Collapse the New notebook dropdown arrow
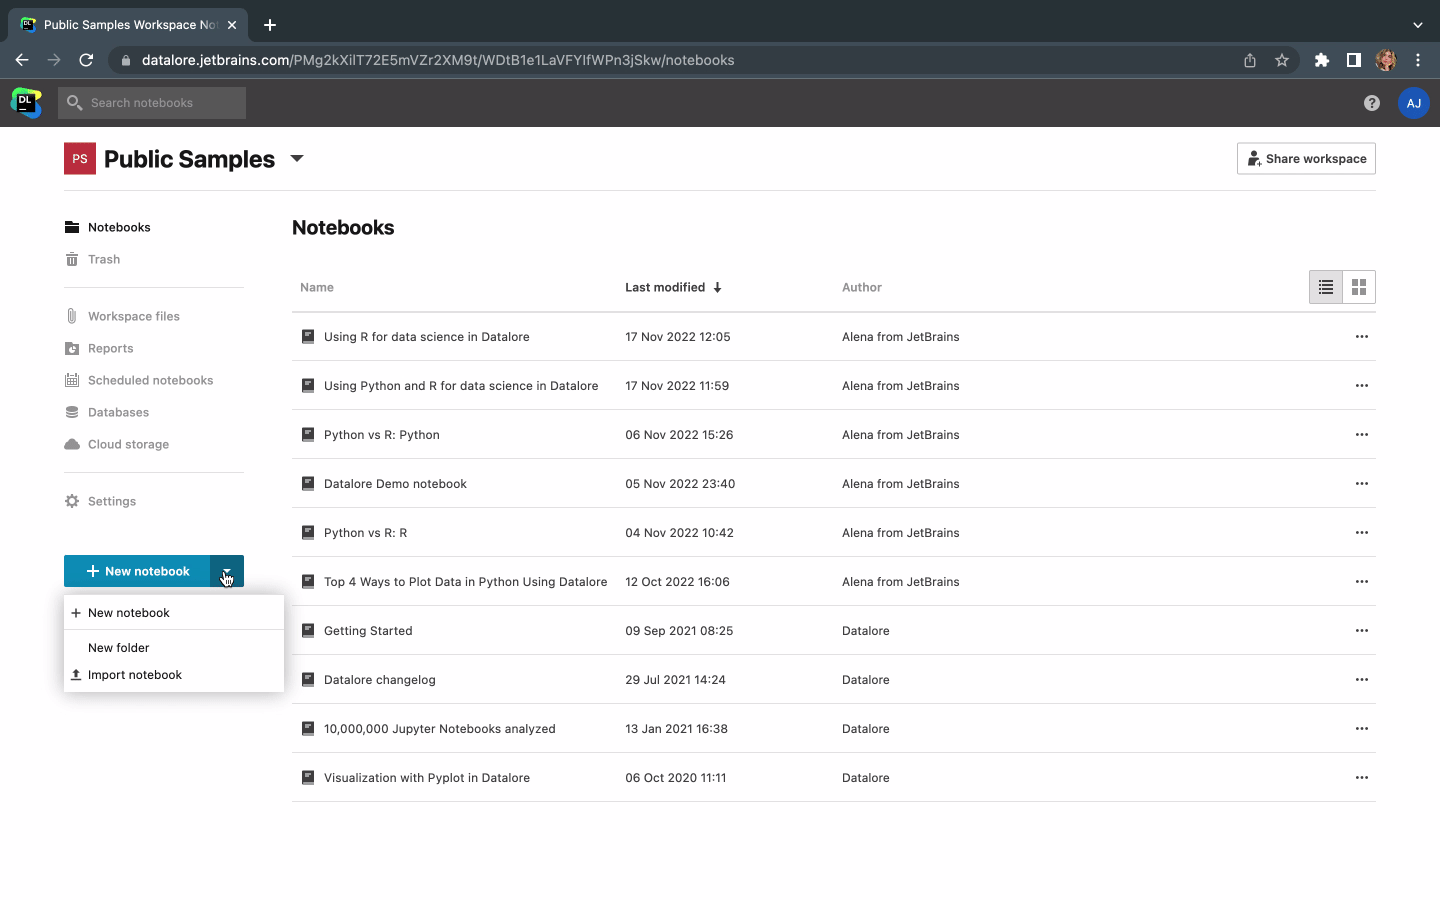 (x=227, y=571)
